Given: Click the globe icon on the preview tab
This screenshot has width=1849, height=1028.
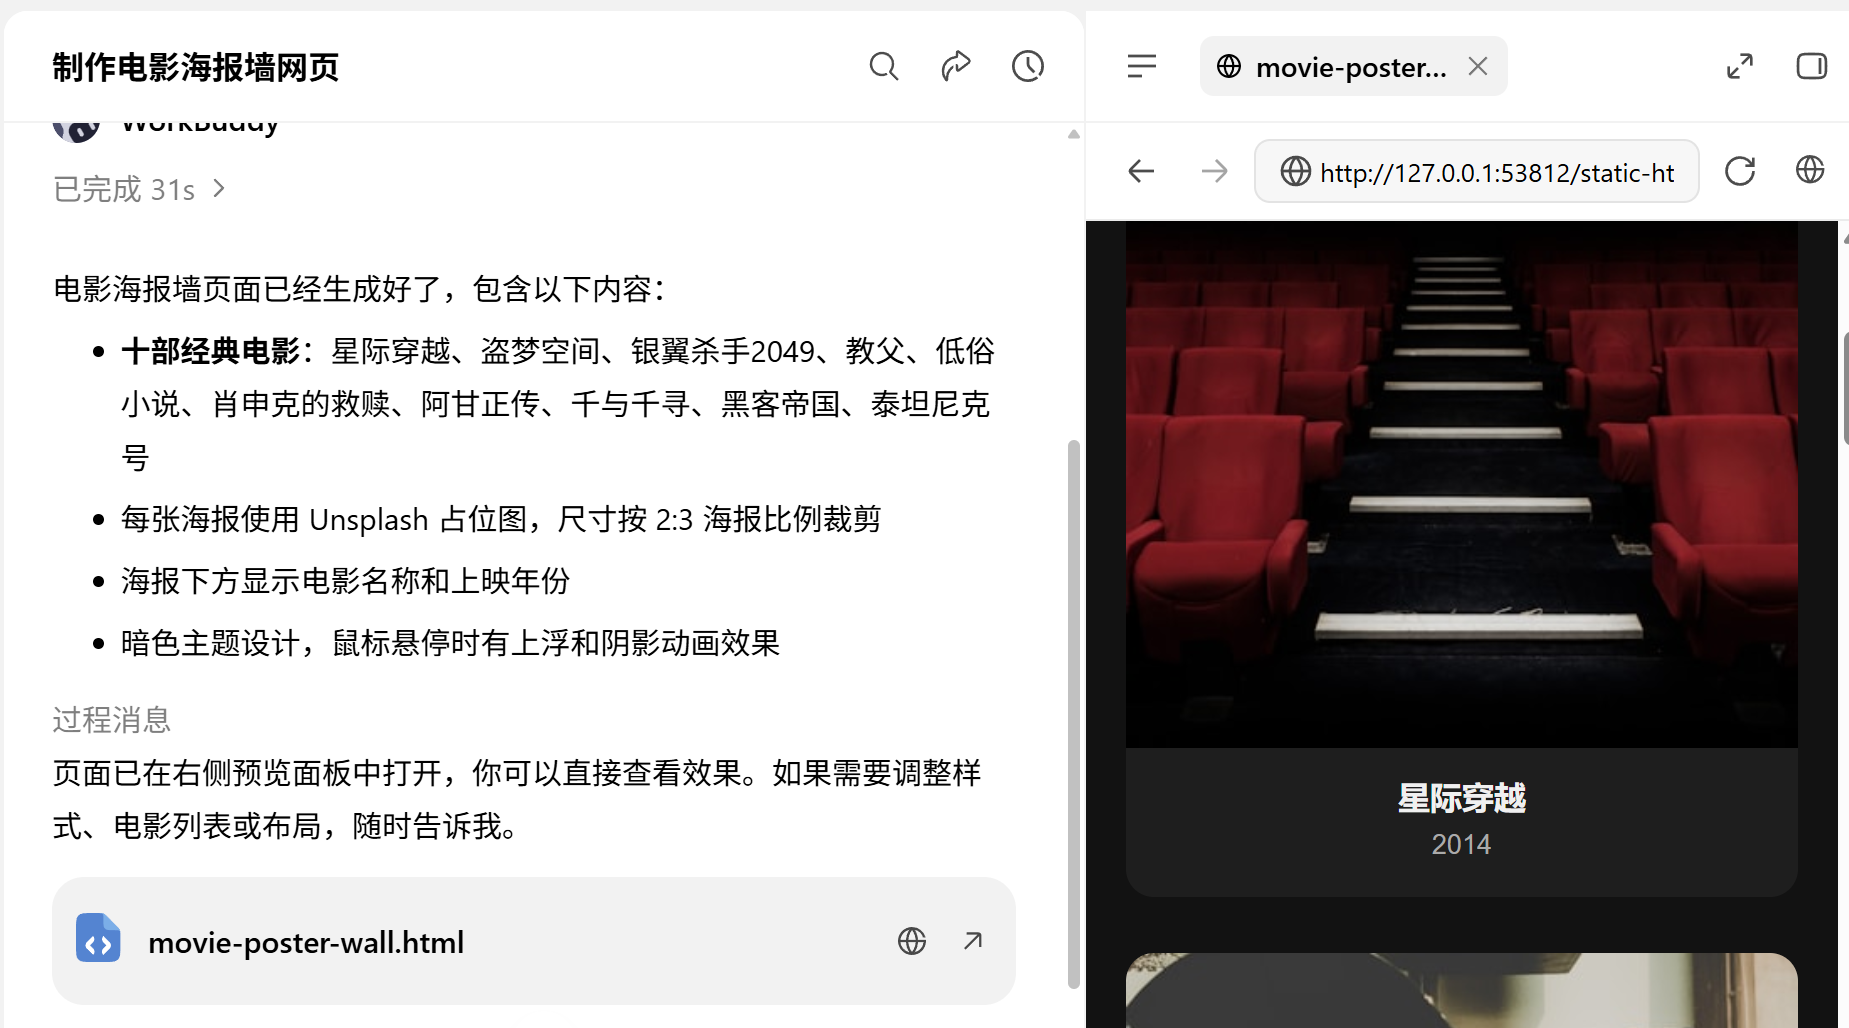Looking at the screenshot, I should pyautogui.click(x=1229, y=67).
